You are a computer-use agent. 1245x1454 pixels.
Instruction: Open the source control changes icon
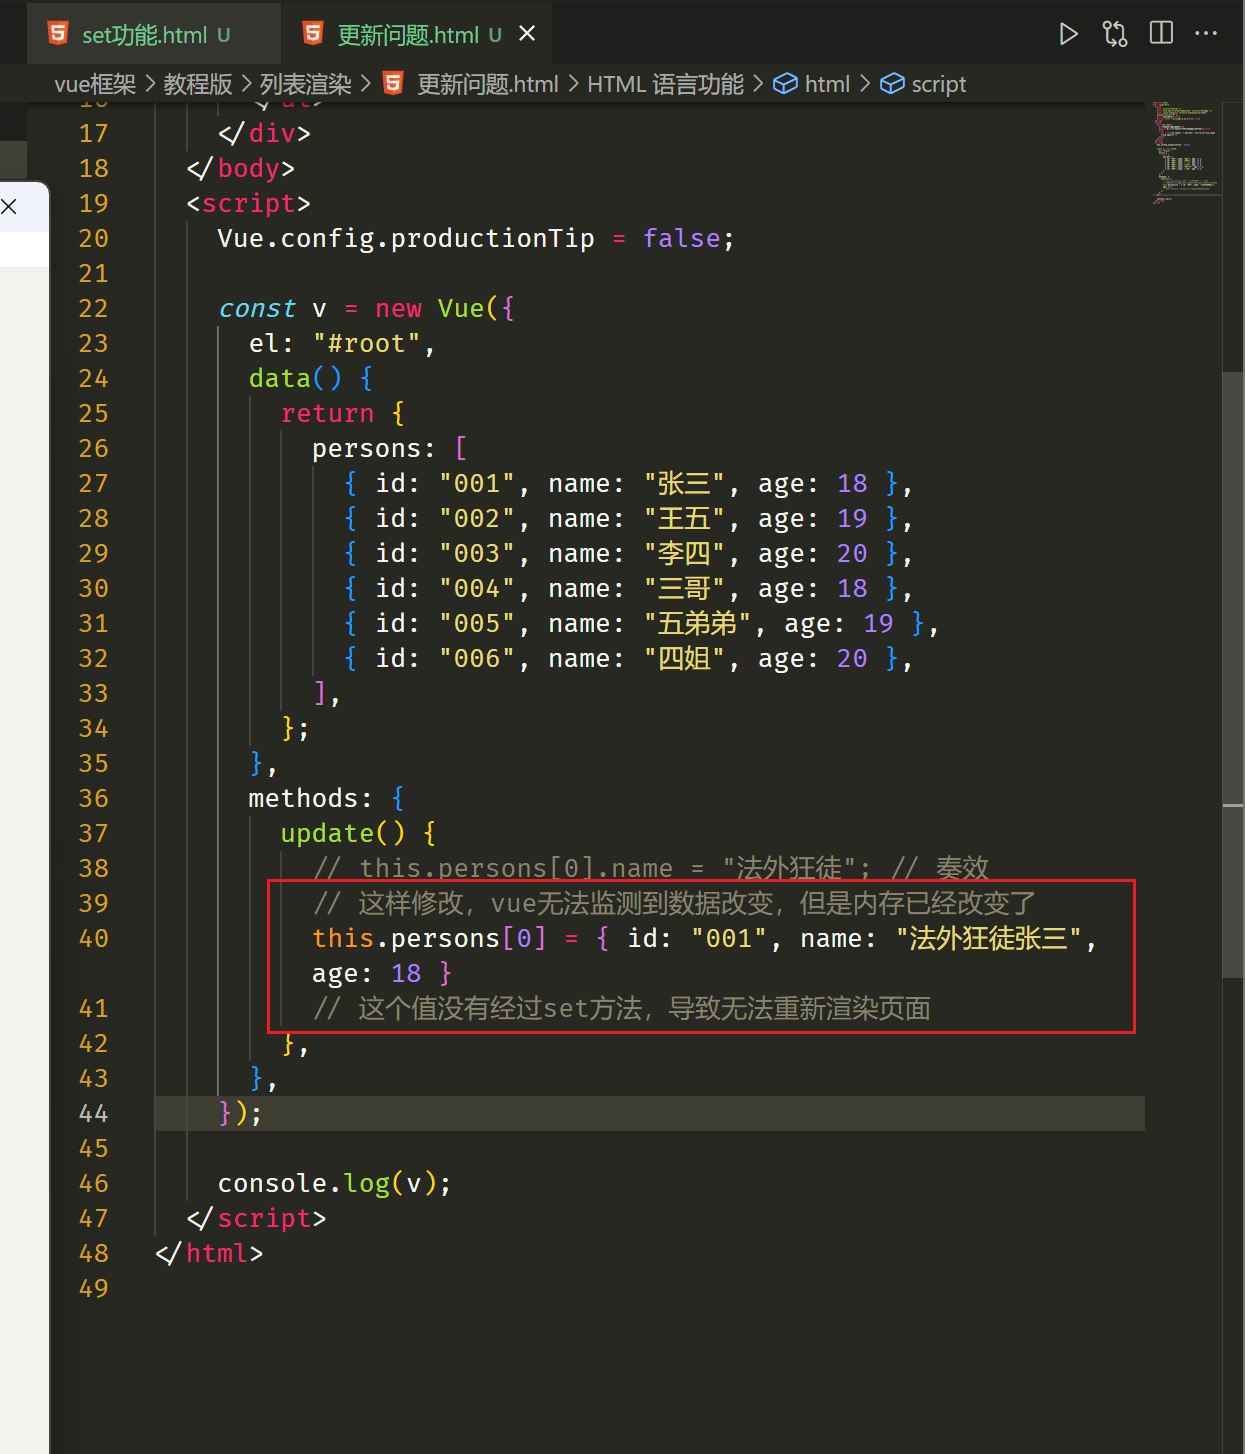1115,34
